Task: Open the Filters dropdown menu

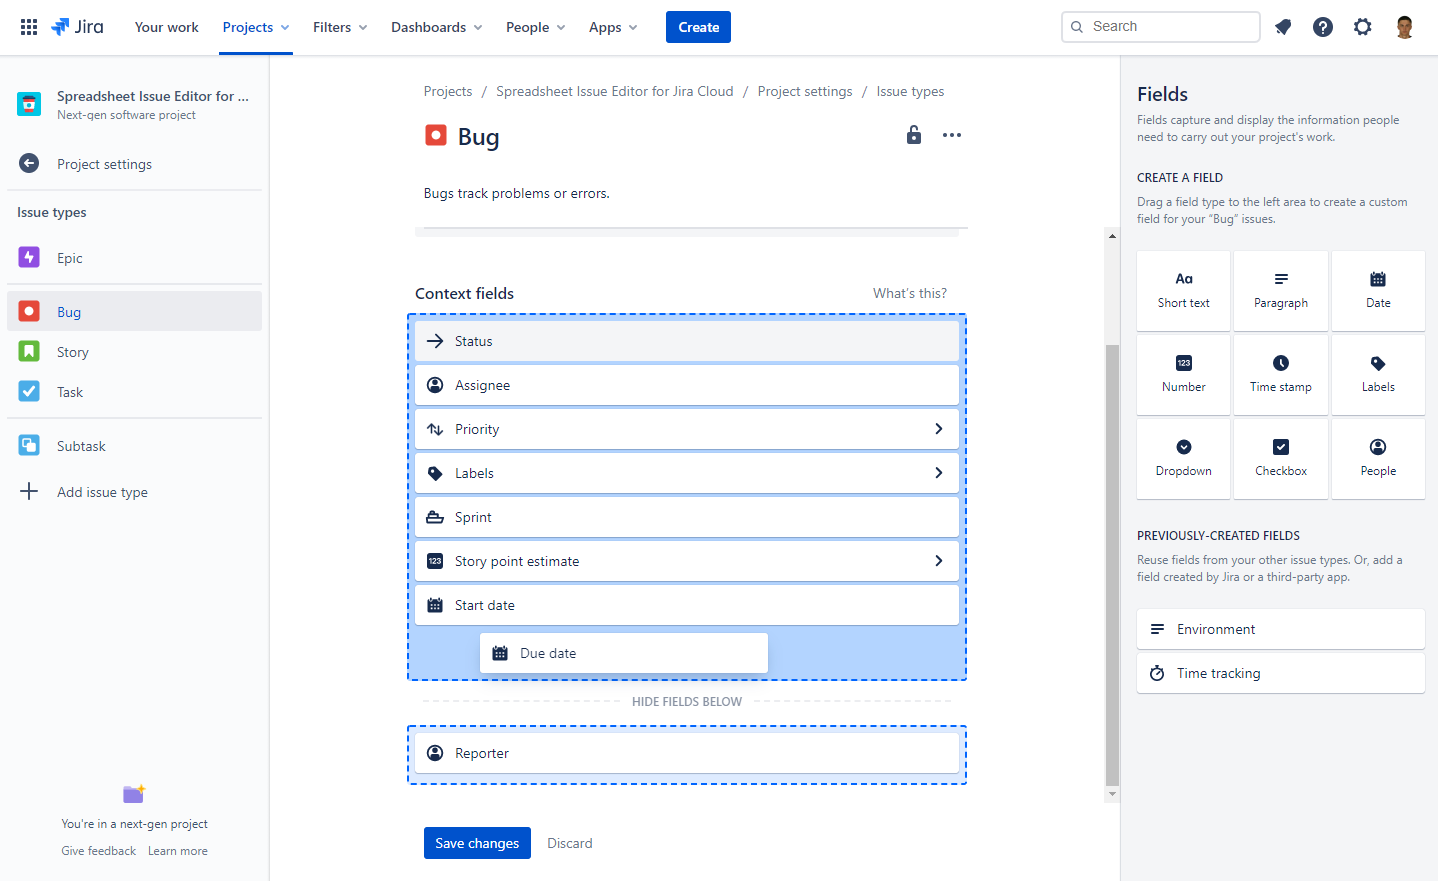Action: [x=340, y=27]
